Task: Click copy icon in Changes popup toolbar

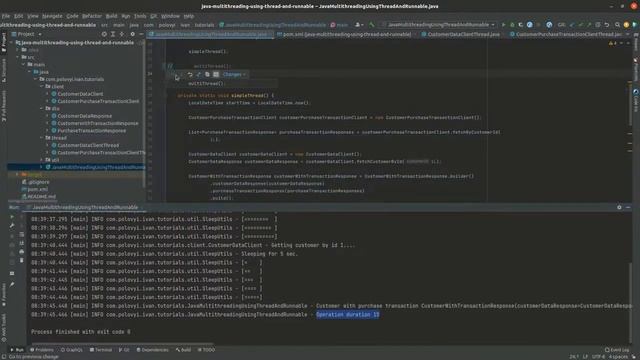Action: [207, 74]
